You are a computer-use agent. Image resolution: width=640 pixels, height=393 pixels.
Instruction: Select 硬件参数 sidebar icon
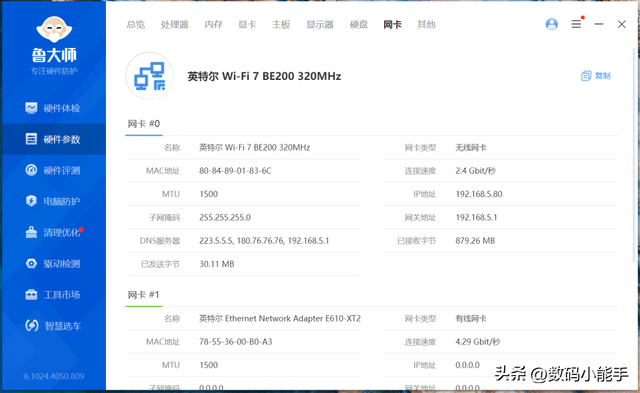pos(31,139)
